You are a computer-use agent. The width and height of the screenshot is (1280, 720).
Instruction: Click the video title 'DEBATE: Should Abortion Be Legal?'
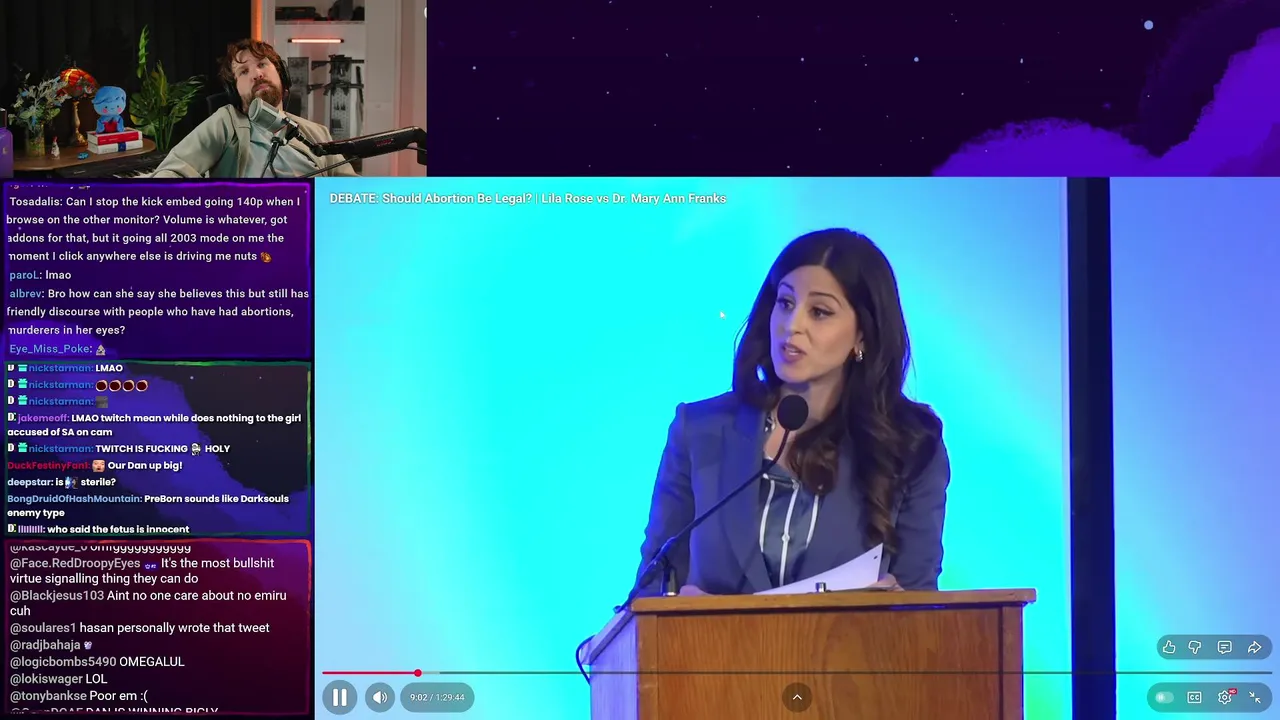pos(528,198)
